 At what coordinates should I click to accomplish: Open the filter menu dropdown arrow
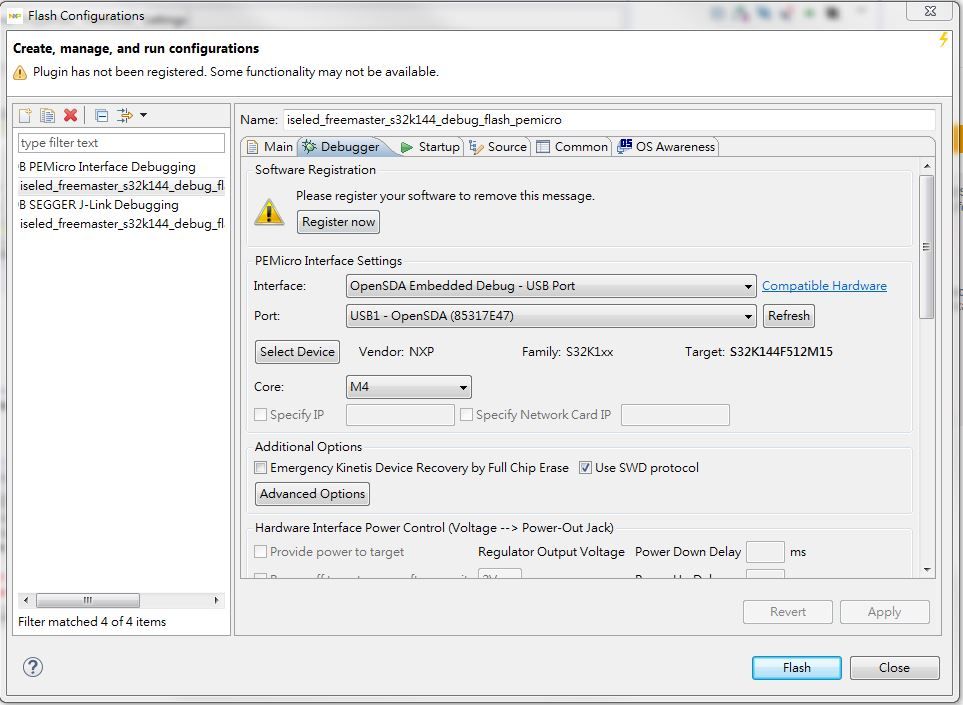pos(144,115)
